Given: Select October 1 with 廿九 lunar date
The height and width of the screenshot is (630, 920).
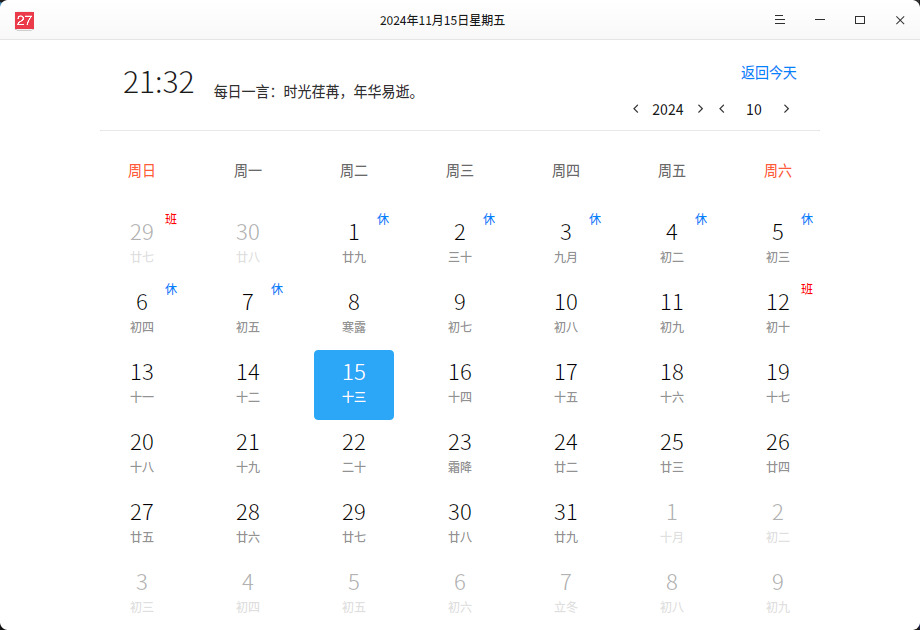Looking at the screenshot, I should [x=354, y=245].
